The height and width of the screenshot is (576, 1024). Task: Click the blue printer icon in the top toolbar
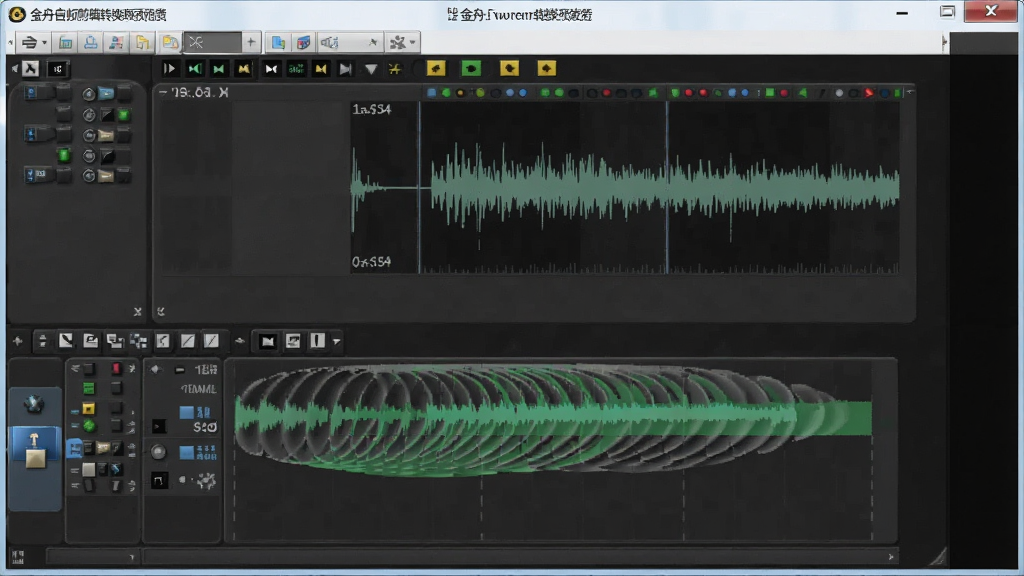(91, 42)
